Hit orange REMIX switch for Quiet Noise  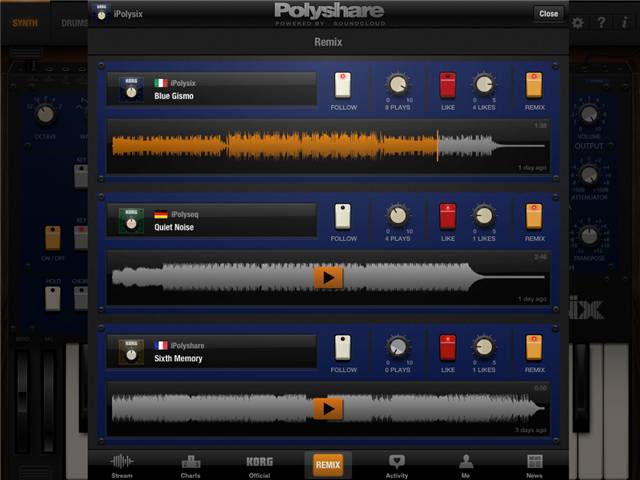click(534, 216)
